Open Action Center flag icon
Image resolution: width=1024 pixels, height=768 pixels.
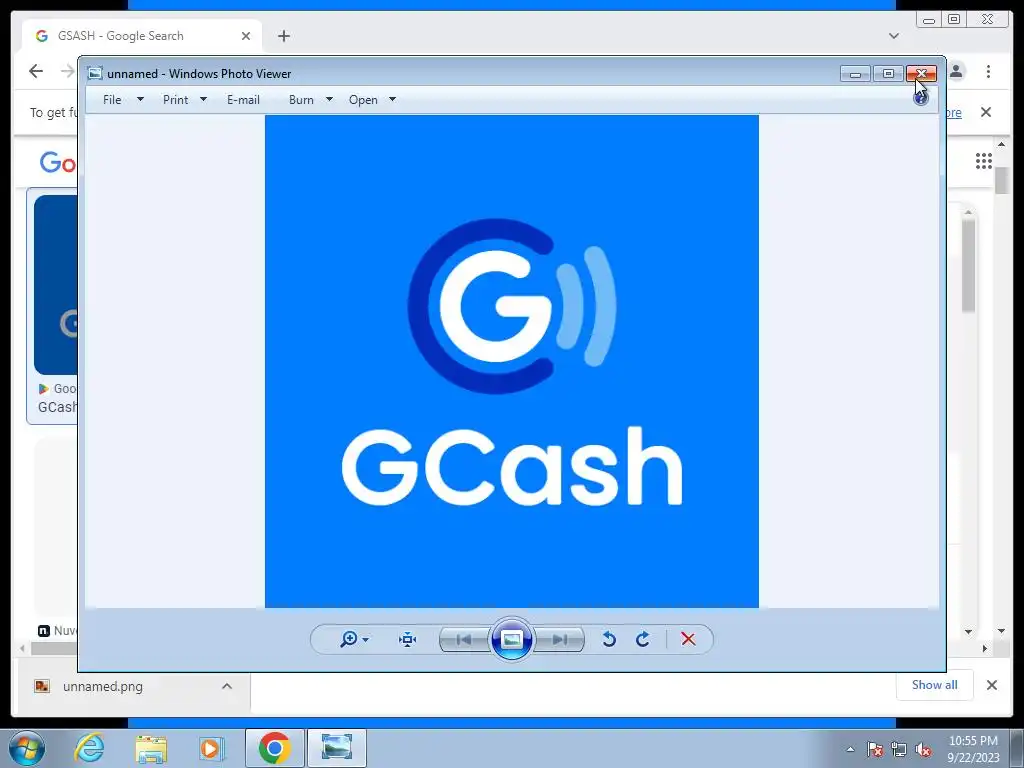click(x=874, y=749)
